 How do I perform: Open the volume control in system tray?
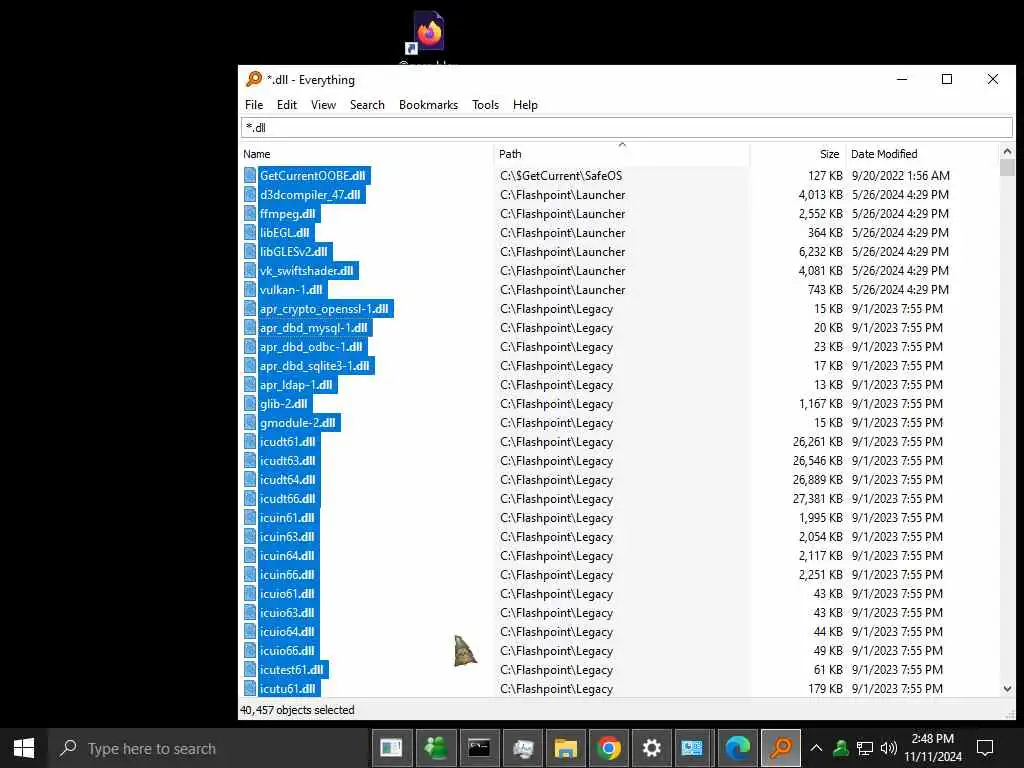coord(888,748)
